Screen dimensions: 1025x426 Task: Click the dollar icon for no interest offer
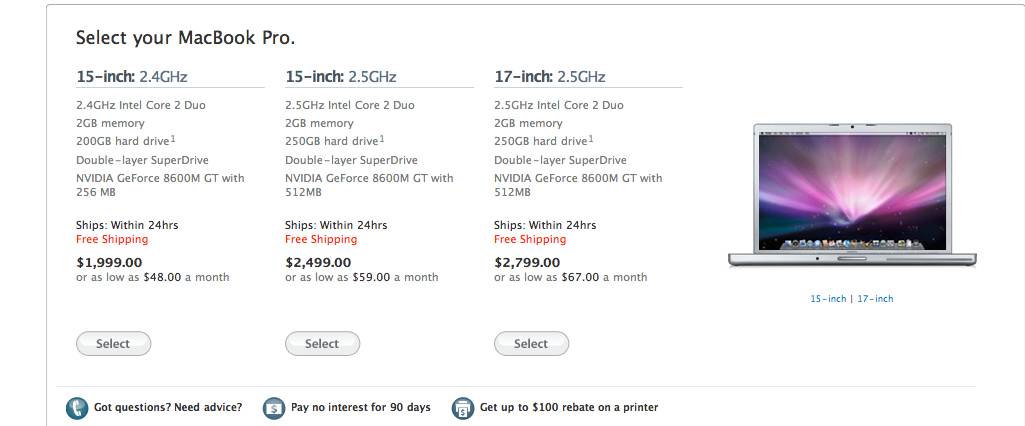click(274, 408)
